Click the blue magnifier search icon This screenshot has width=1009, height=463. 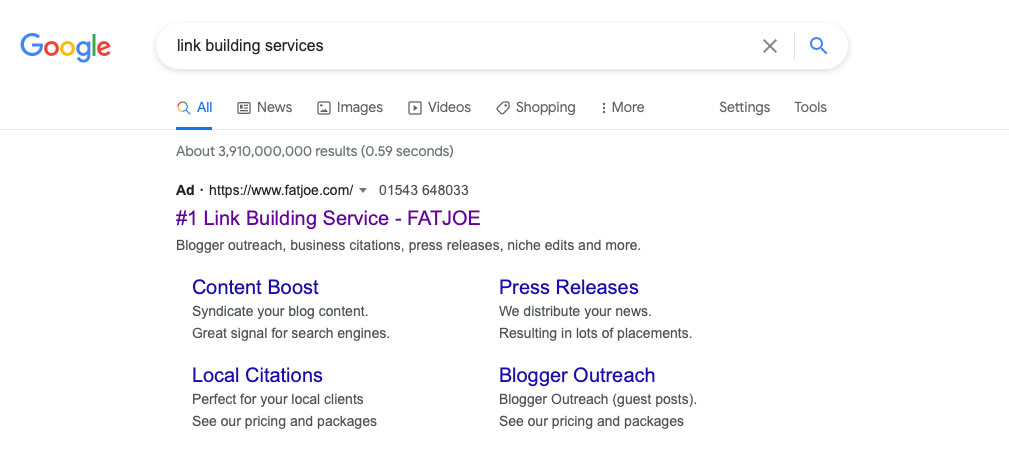coord(819,46)
